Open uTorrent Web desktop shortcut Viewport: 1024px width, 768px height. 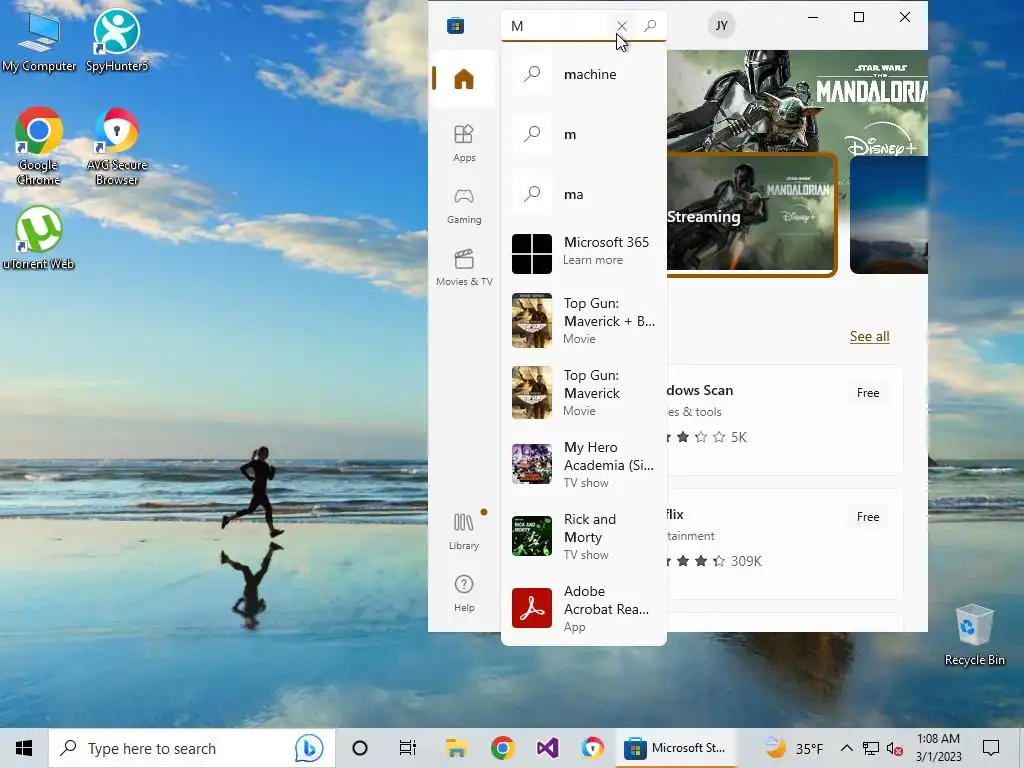tap(39, 238)
